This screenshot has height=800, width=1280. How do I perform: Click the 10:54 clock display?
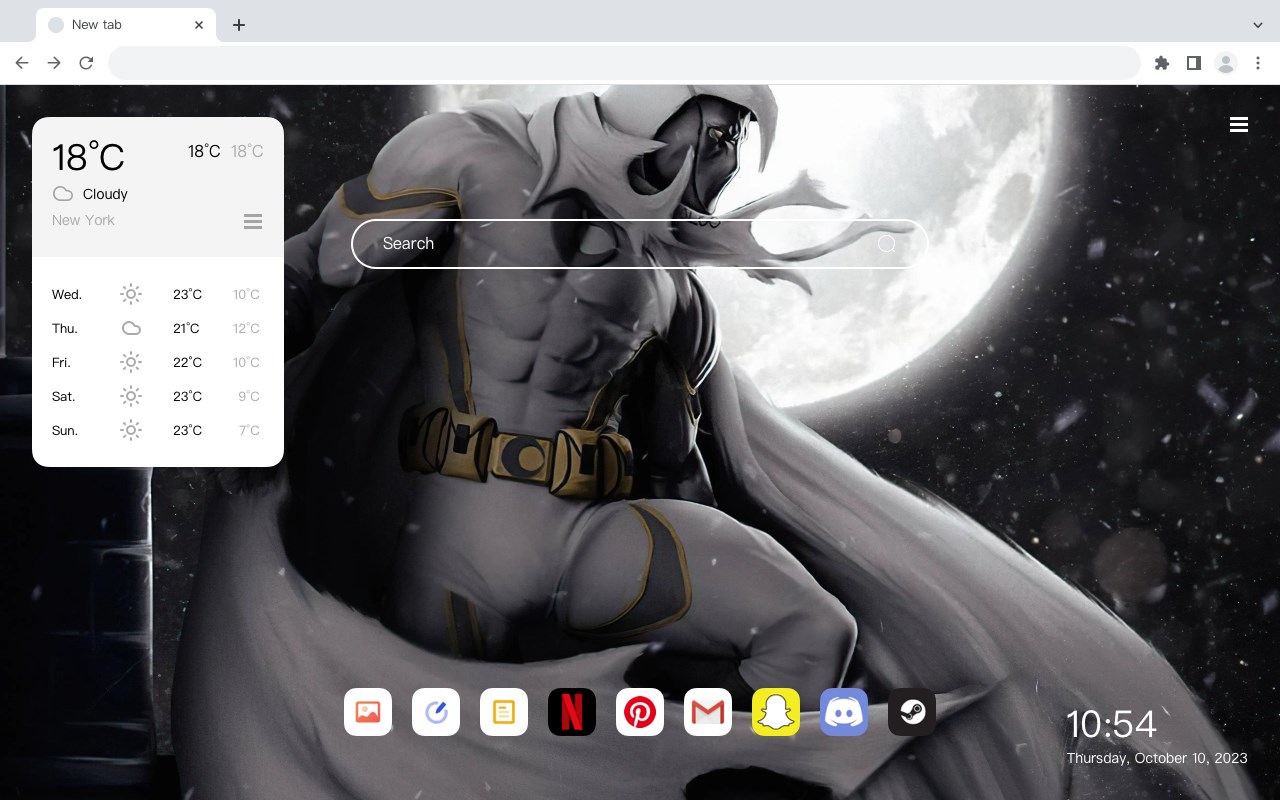pyautogui.click(x=1111, y=724)
